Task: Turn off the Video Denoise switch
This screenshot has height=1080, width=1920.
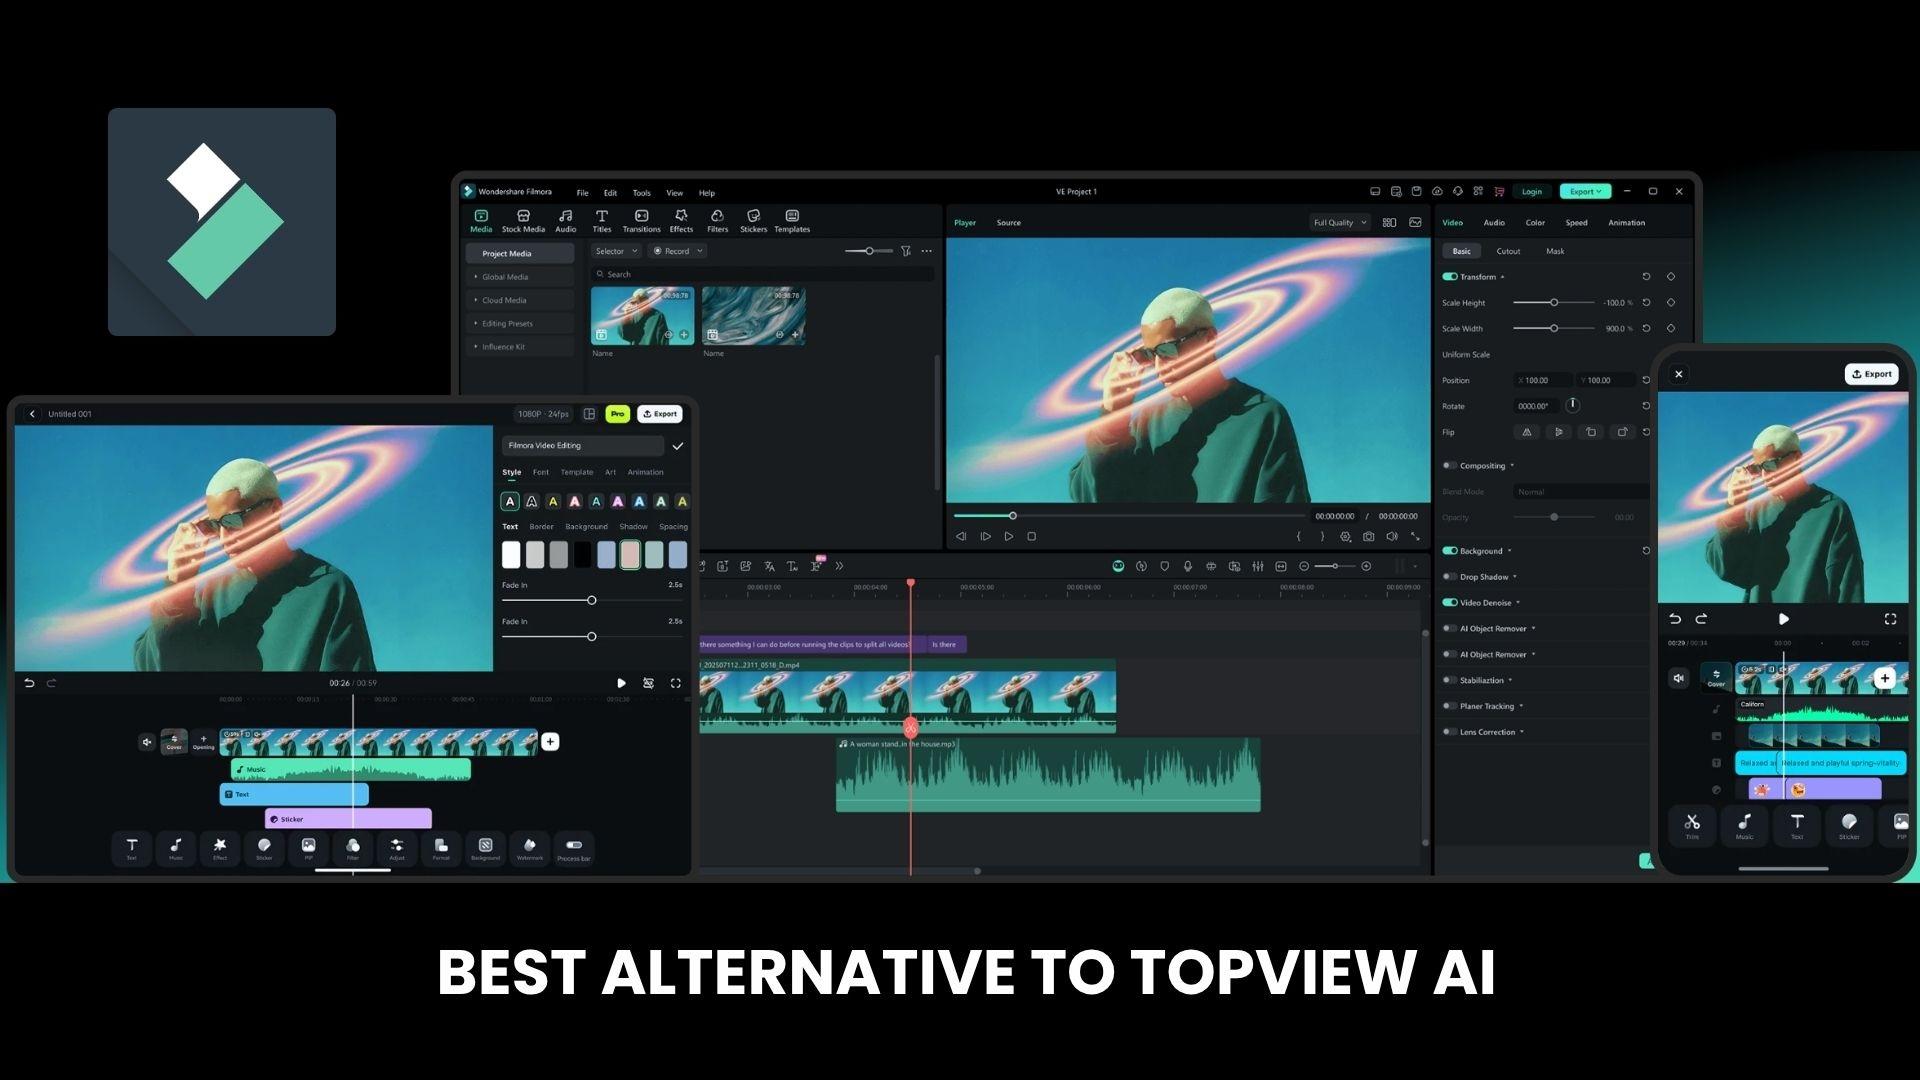Action: [x=1449, y=603]
